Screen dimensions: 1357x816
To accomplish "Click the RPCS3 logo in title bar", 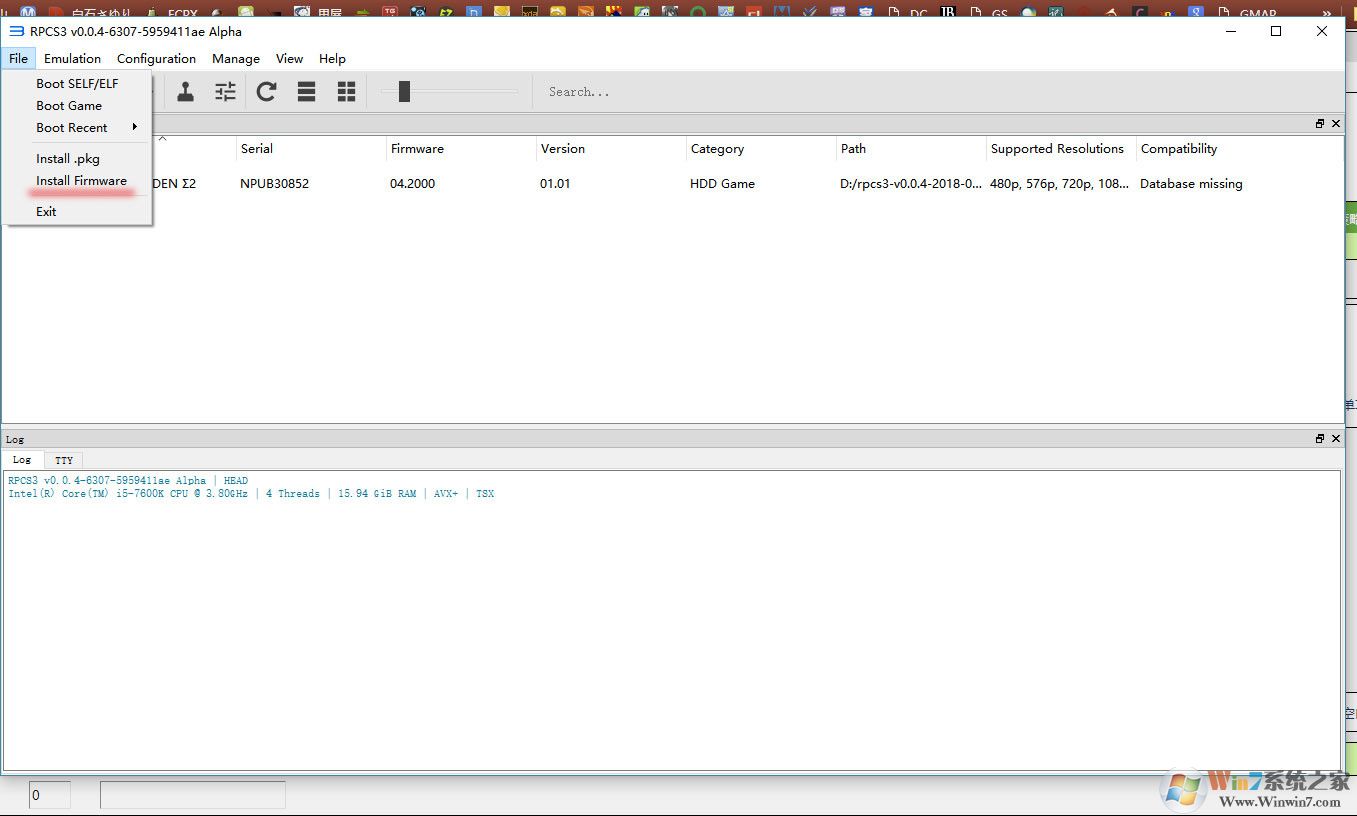I will point(16,31).
